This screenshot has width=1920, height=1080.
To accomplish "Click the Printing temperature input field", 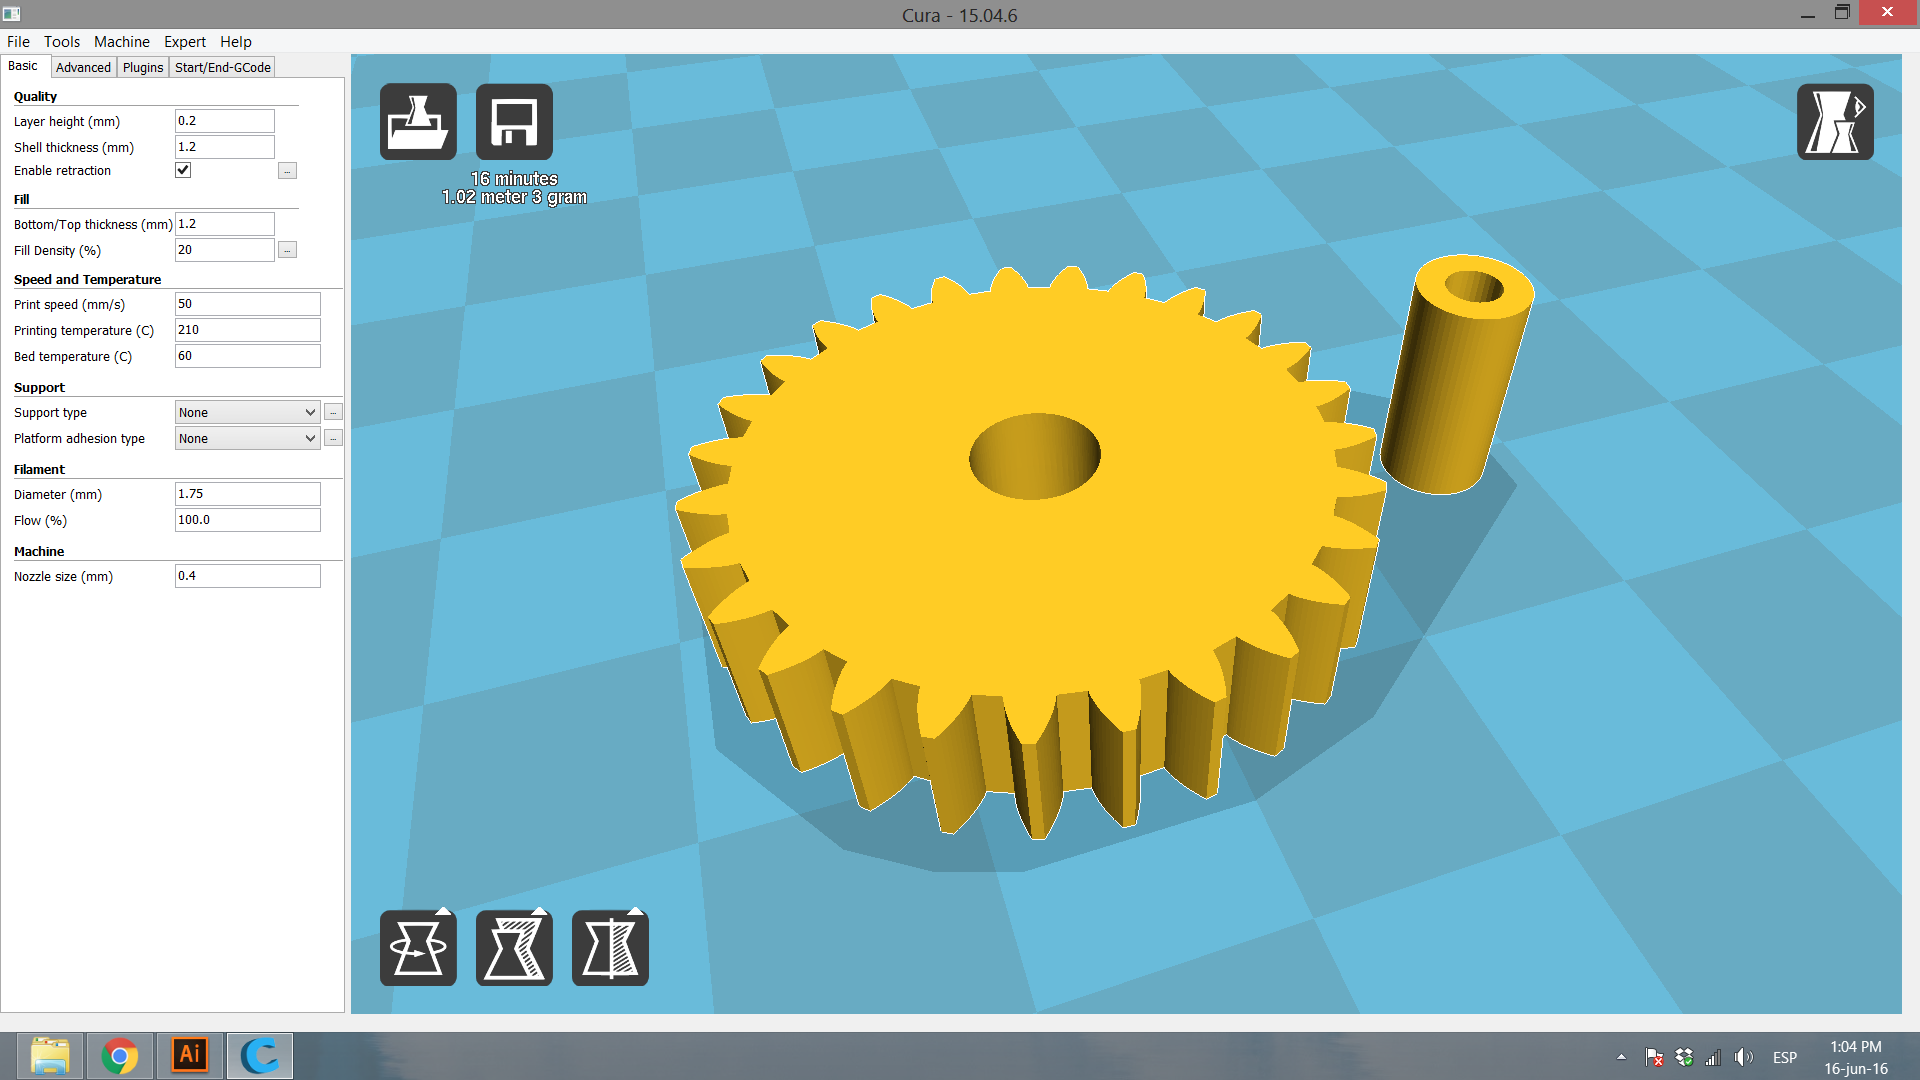I will pos(248,330).
